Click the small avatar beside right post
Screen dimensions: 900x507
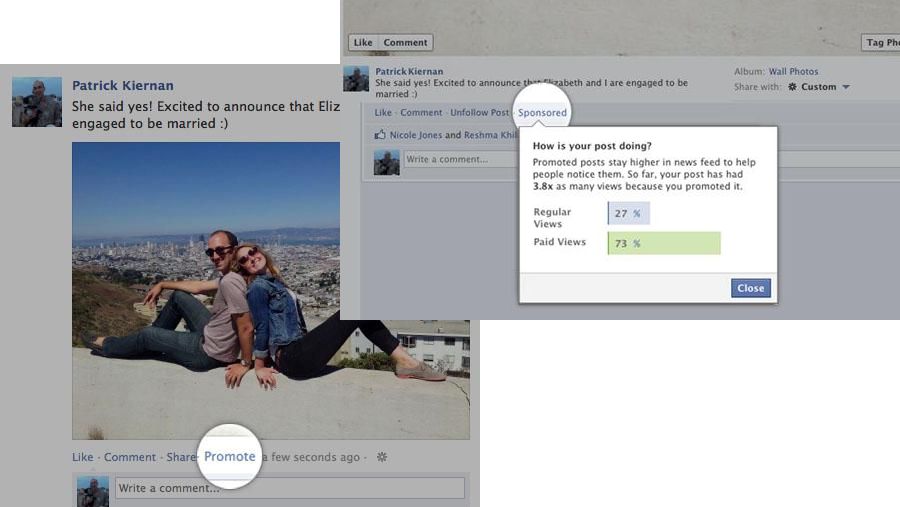[356, 79]
